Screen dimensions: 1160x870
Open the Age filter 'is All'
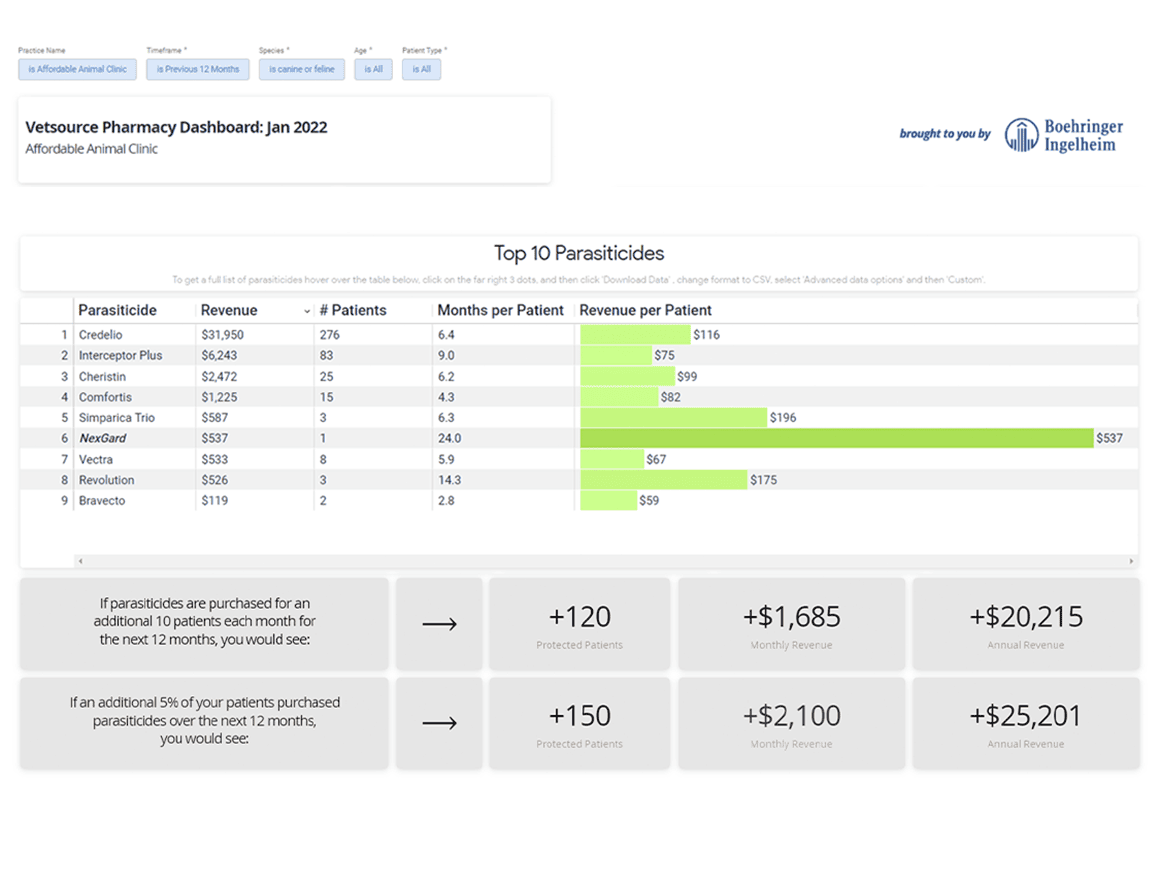click(x=373, y=70)
